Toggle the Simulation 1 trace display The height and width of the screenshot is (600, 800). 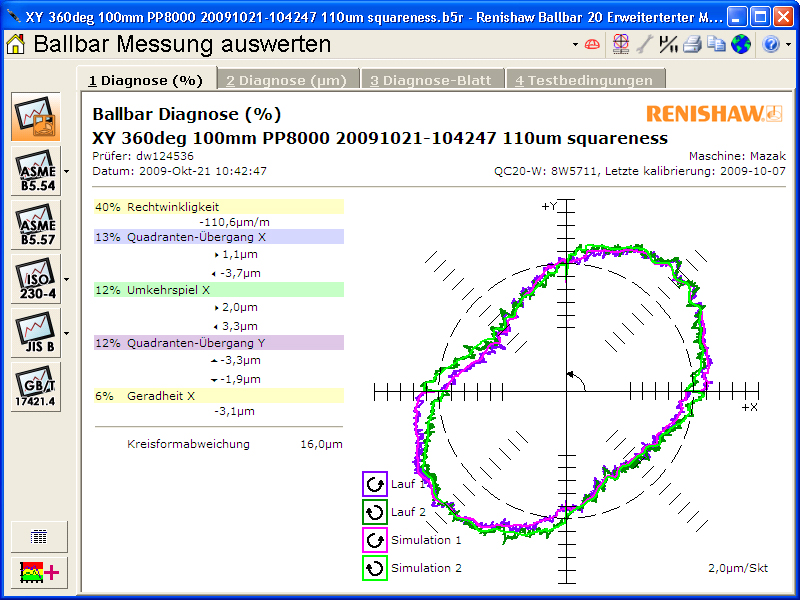(375, 541)
